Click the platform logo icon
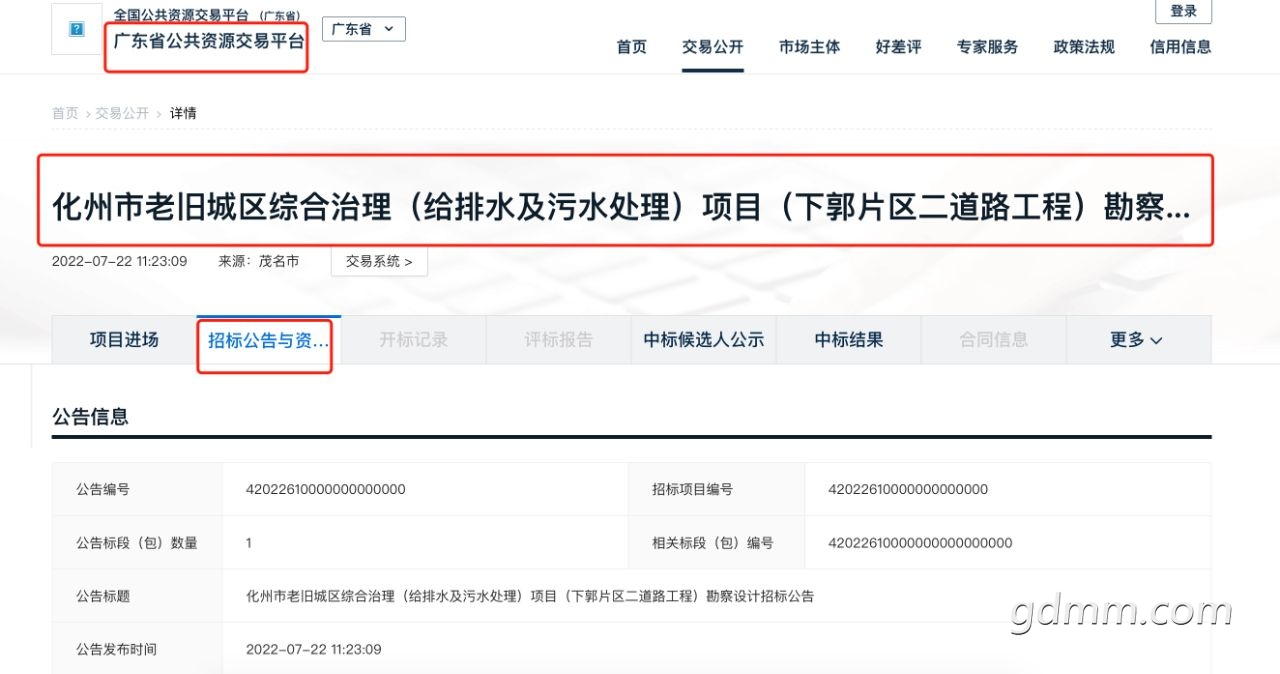 (x=77, y=30)
